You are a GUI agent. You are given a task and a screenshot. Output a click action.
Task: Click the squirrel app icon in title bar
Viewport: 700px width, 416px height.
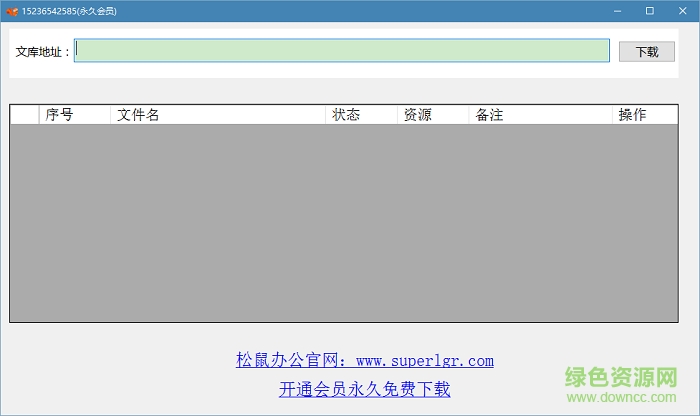pyautogui.click(x=11, y=11)
